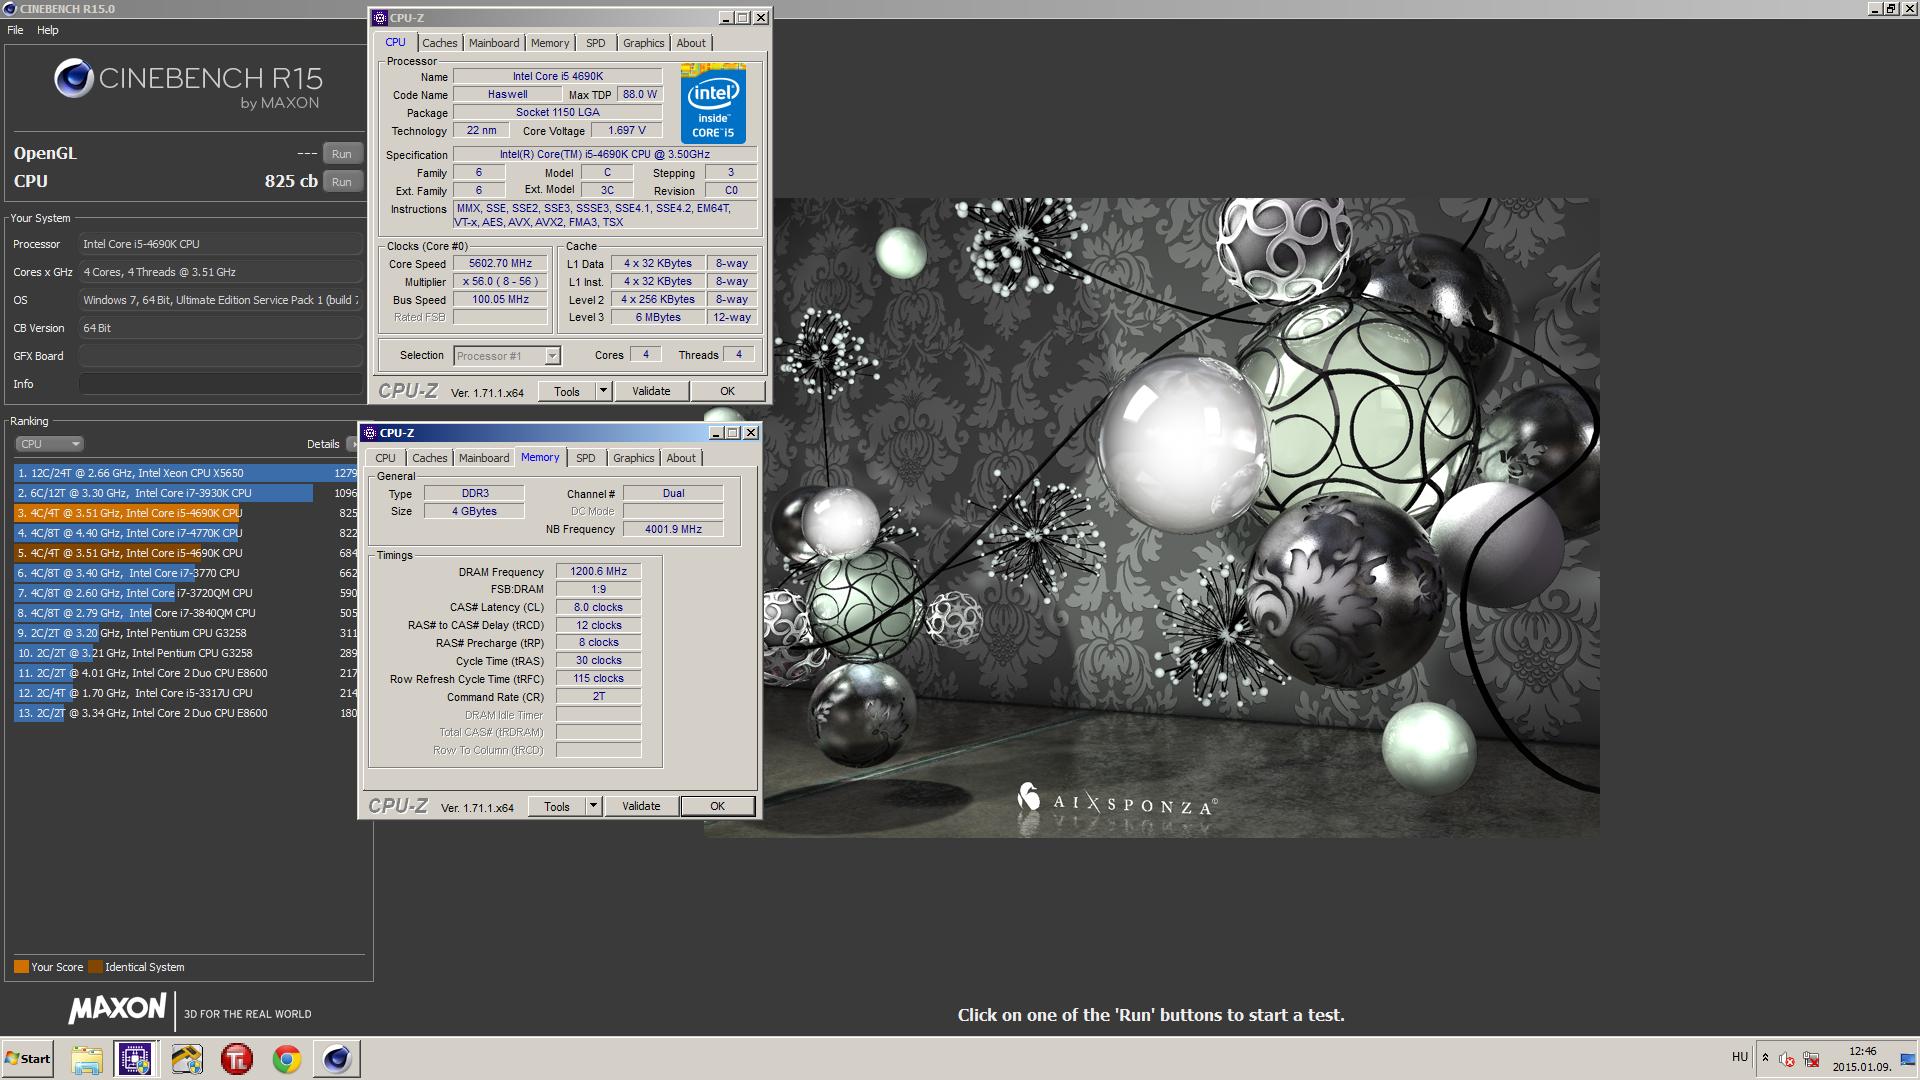1920x1080 pixels.
Task: Open the red TL taskbar application
Action: 237,1059
